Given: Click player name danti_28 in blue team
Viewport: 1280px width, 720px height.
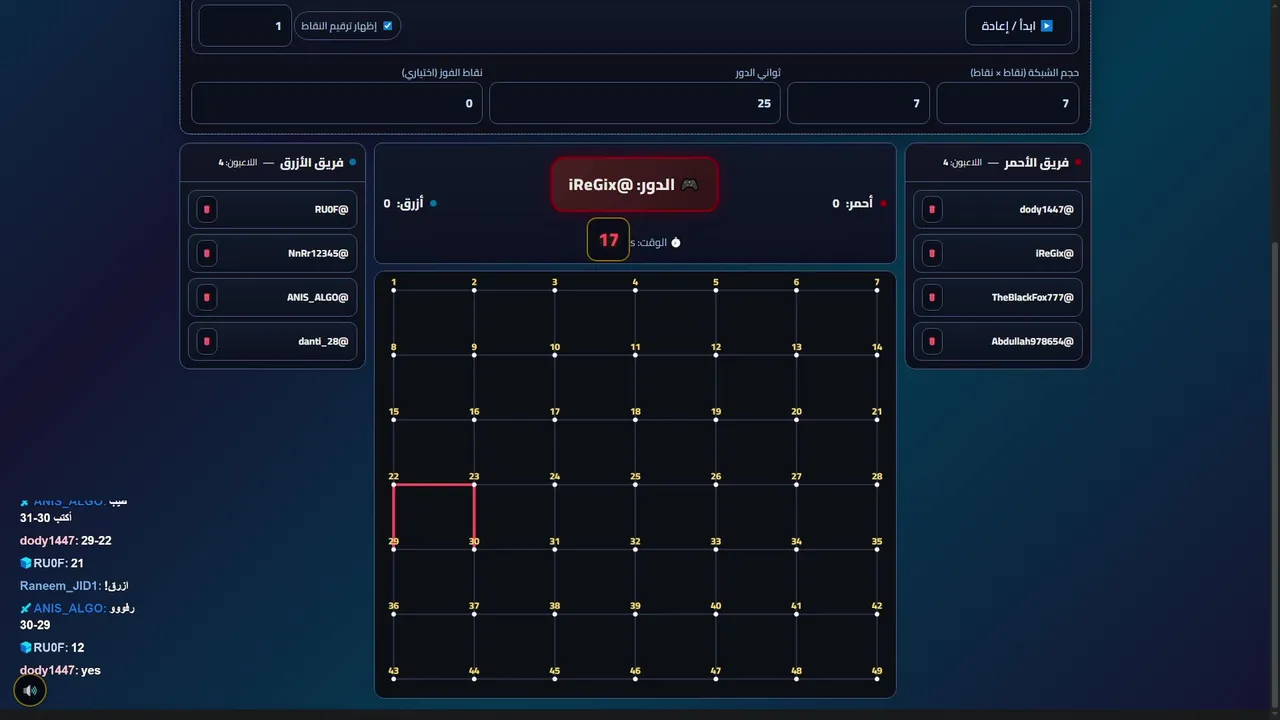Looking at the screenshot, I should click(x=323, y=342).
